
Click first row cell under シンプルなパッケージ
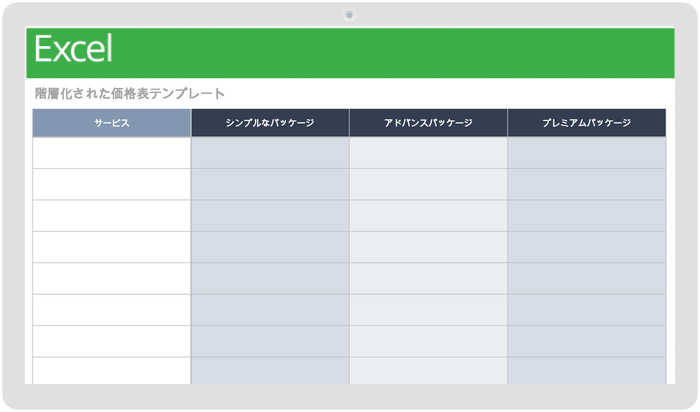(x=270, y=153)
